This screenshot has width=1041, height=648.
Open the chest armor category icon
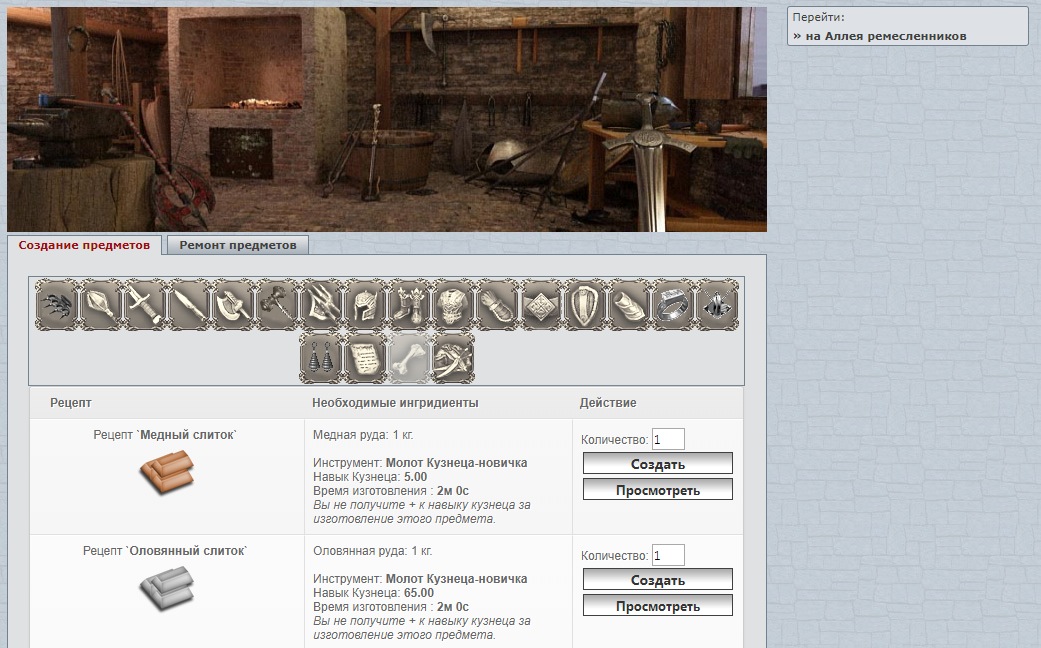[x=453, y=304]
